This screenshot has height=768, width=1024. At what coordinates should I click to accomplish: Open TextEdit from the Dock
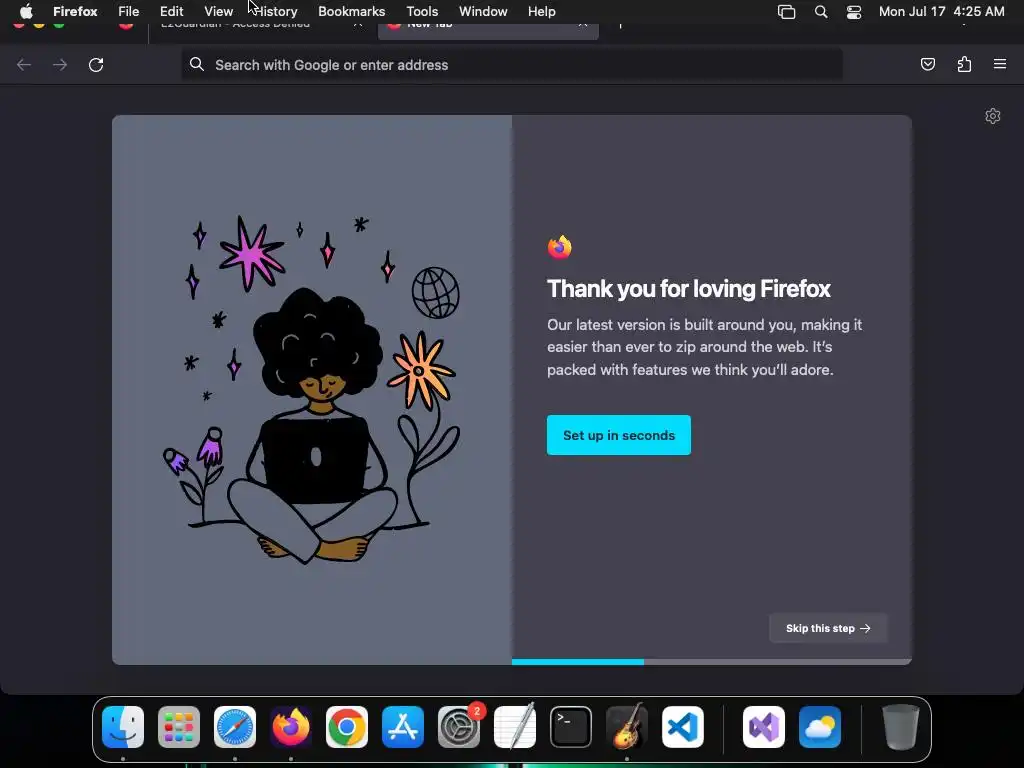(515, 726)
